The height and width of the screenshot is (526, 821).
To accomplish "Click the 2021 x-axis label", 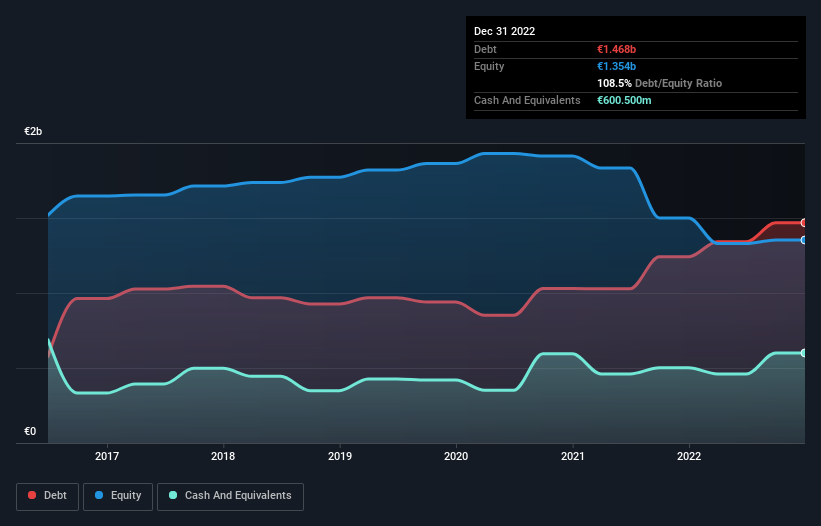I will 573,456.
